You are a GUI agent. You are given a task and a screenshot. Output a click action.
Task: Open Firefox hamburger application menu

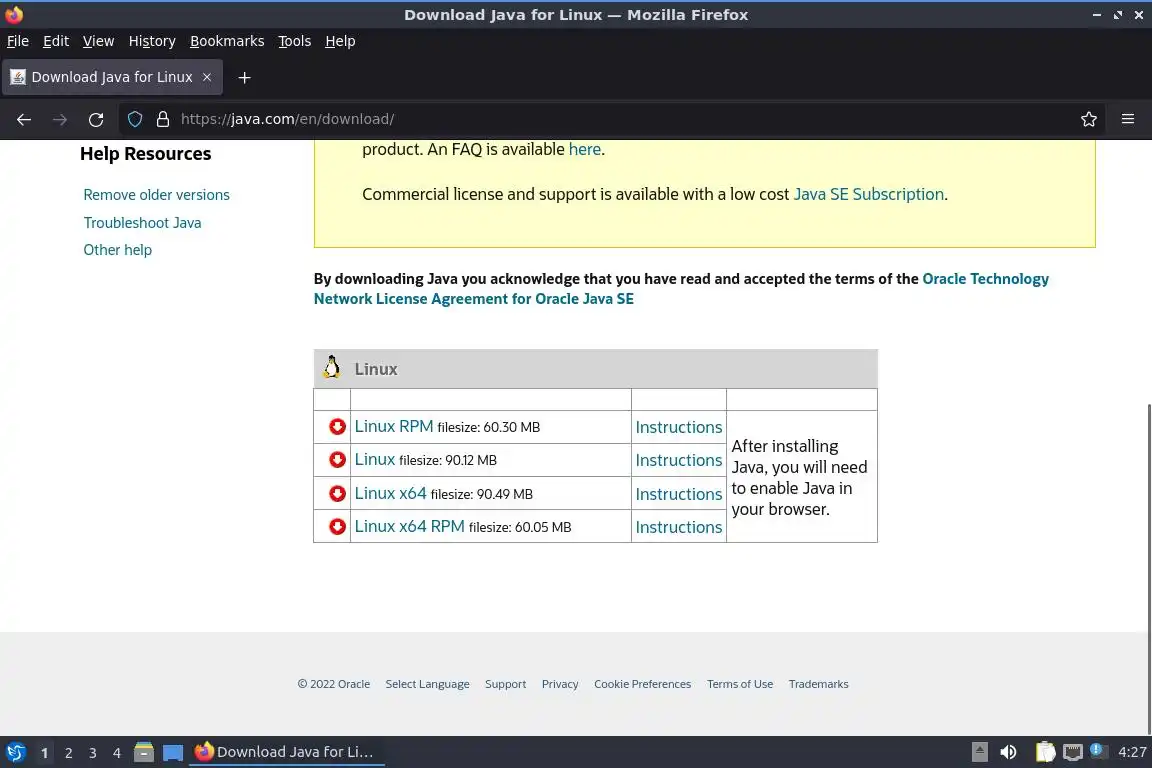pos(1128,119)
